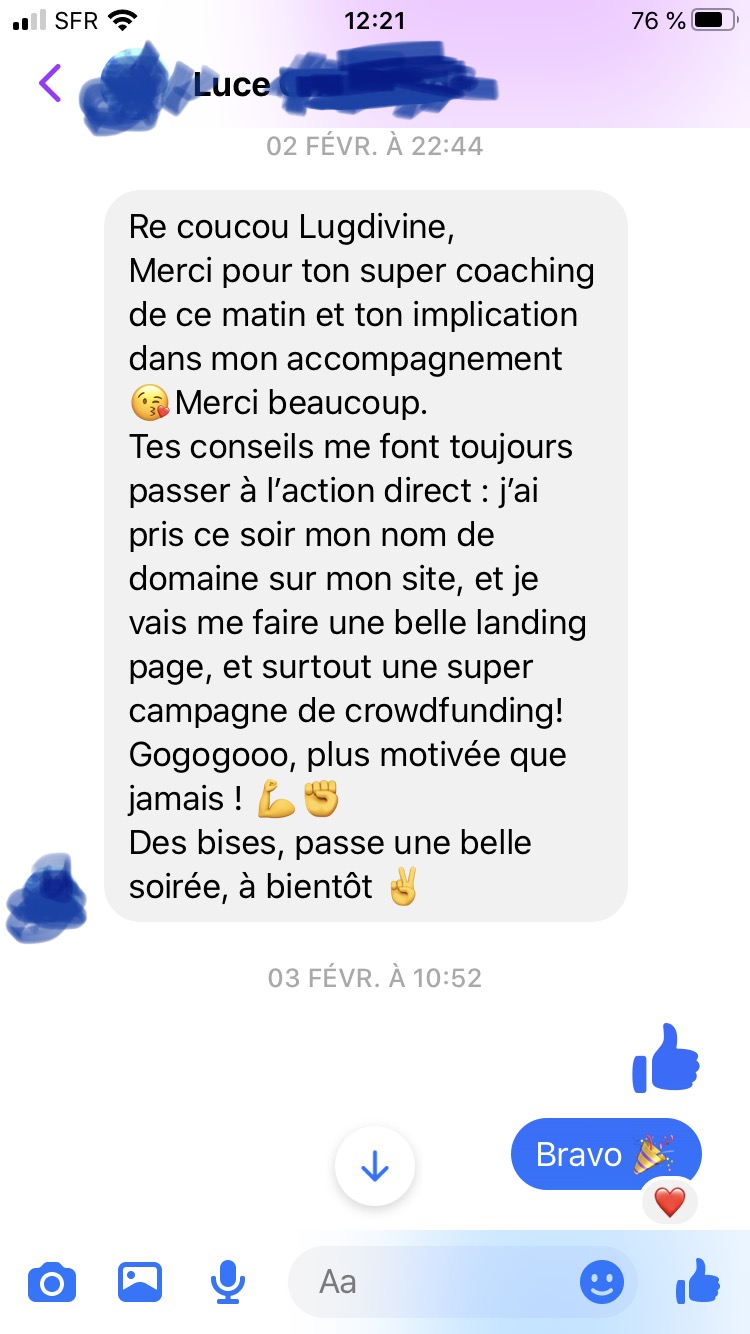Tap the large blue thumbs-up message

666,1058
